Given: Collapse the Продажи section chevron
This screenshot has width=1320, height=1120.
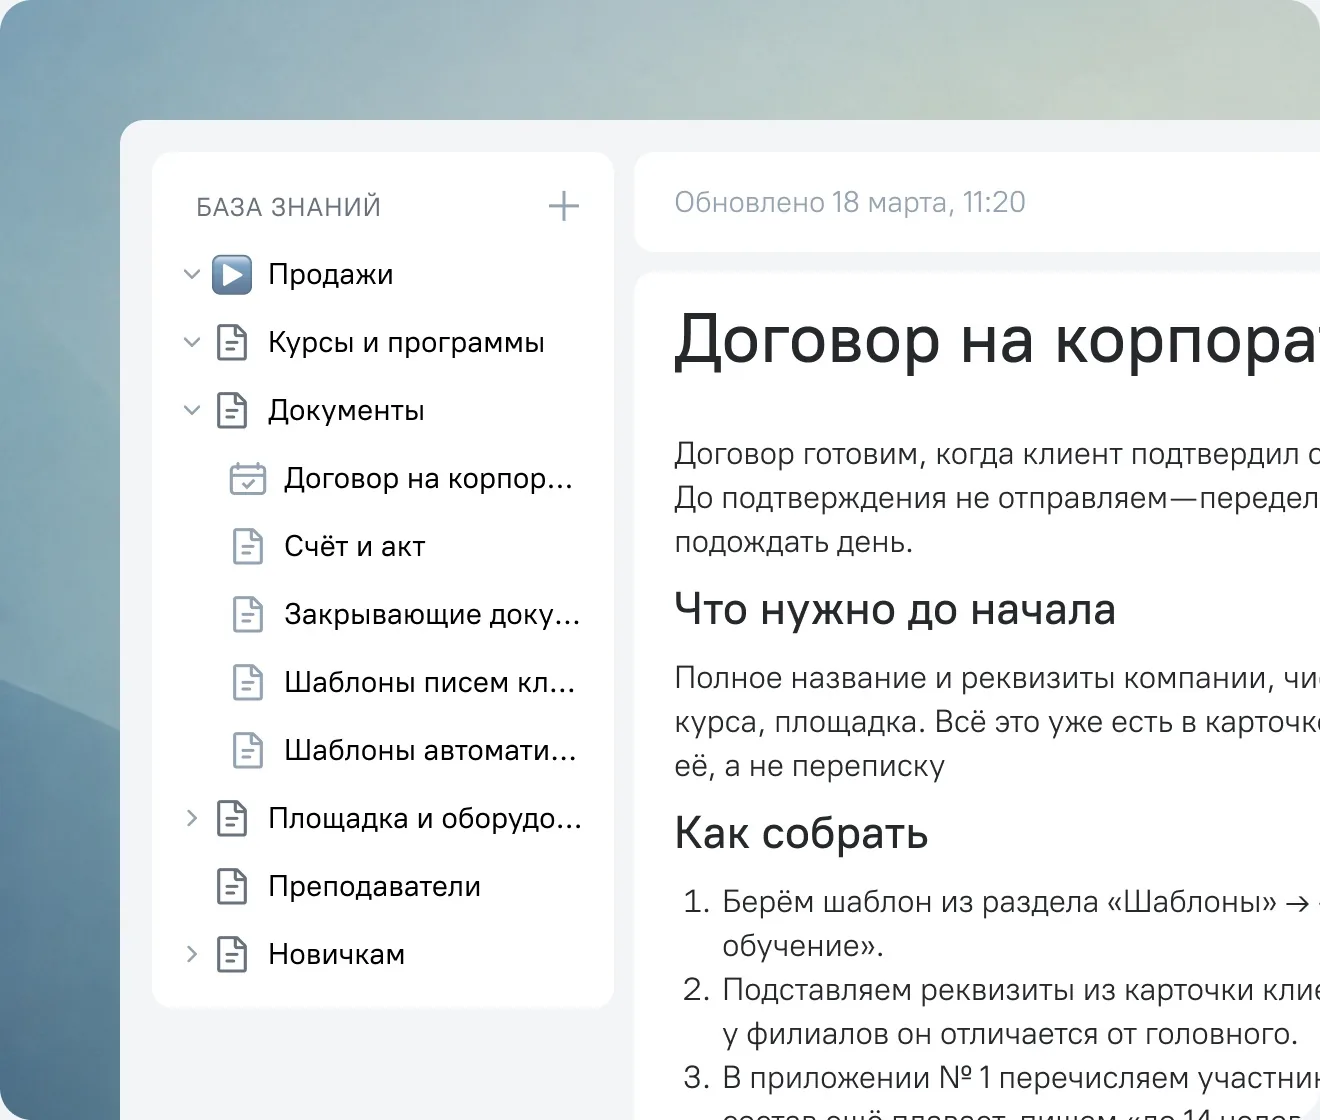Looking at the screenshot, I should pos(192,274).
